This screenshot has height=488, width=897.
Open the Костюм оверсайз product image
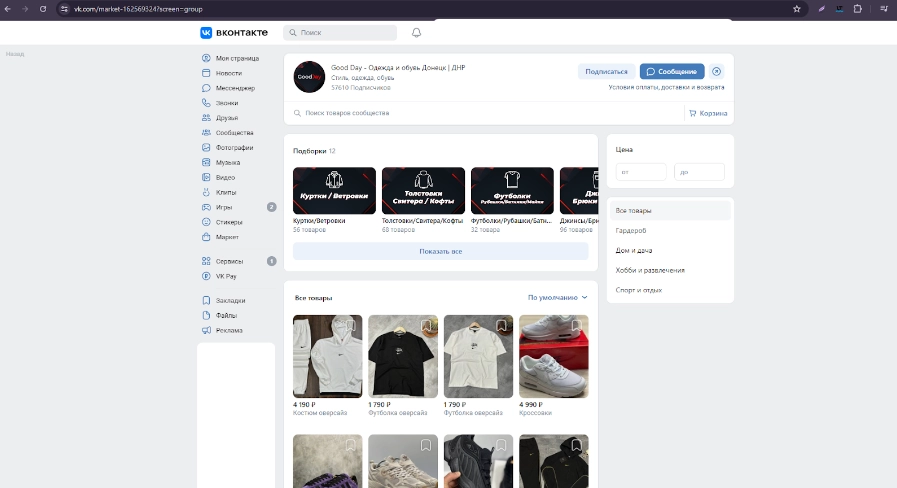[x=327, y=356]
